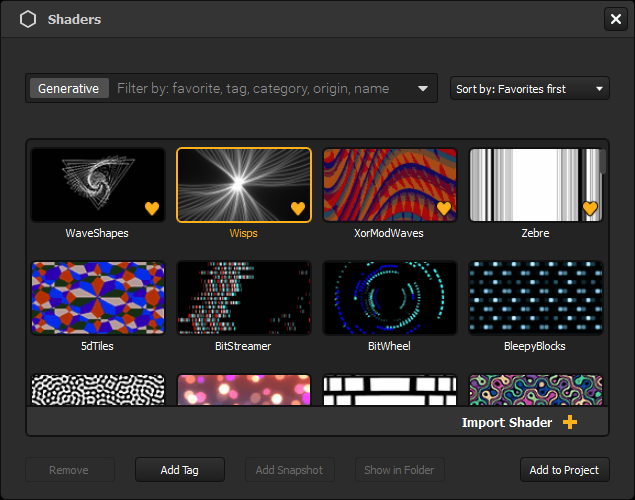Screen dimensions: 635x500
Task: Select the Generative filter tag
Action: pyautogui.click(x=69, y=88)
